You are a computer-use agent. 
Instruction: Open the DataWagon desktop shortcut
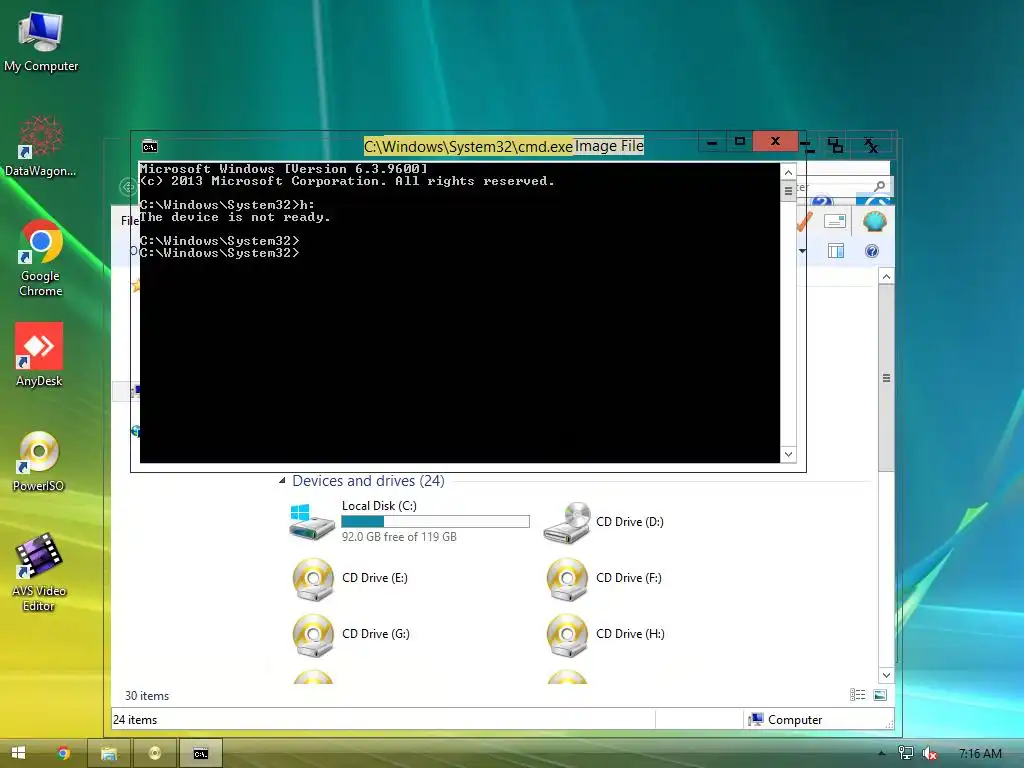(40, 146)
